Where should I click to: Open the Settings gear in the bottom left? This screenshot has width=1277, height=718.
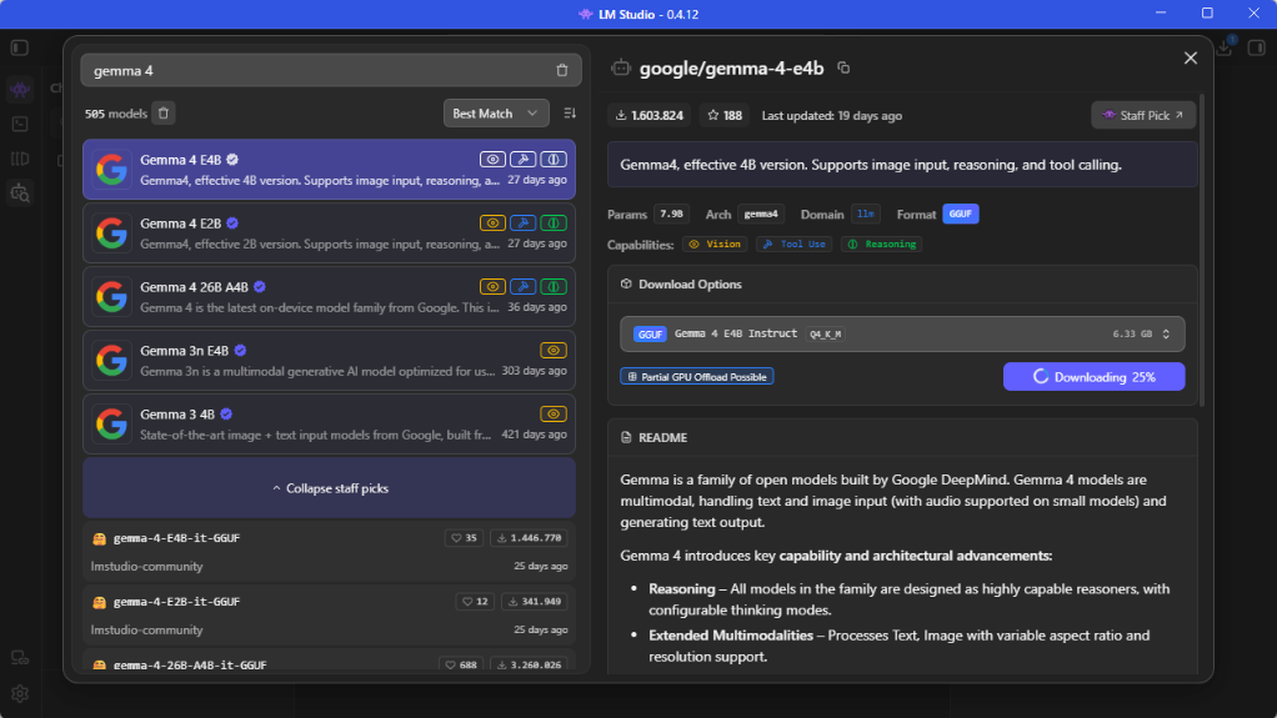click(20, 693)
